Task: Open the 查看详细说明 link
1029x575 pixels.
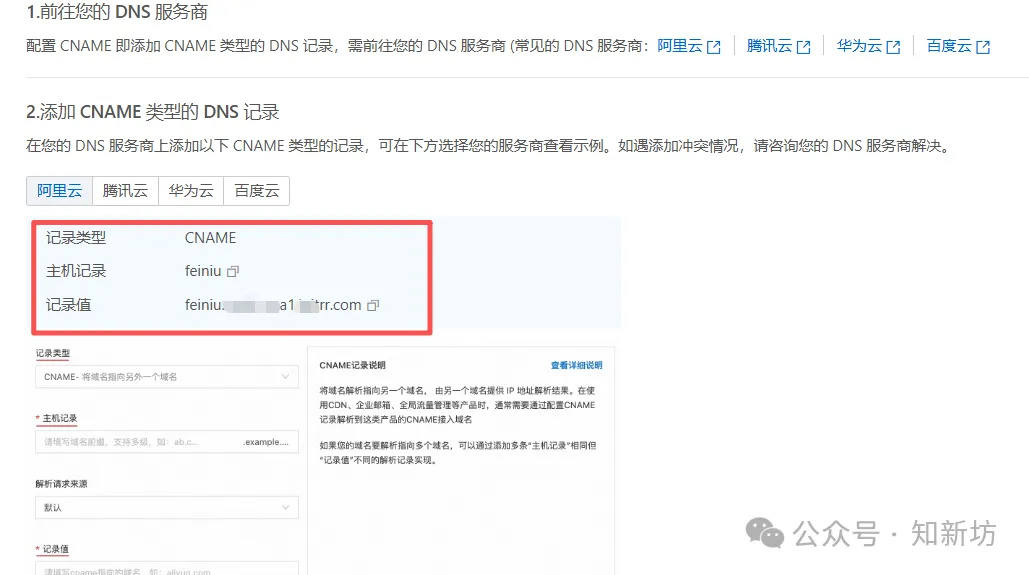Action: [576, 366]
